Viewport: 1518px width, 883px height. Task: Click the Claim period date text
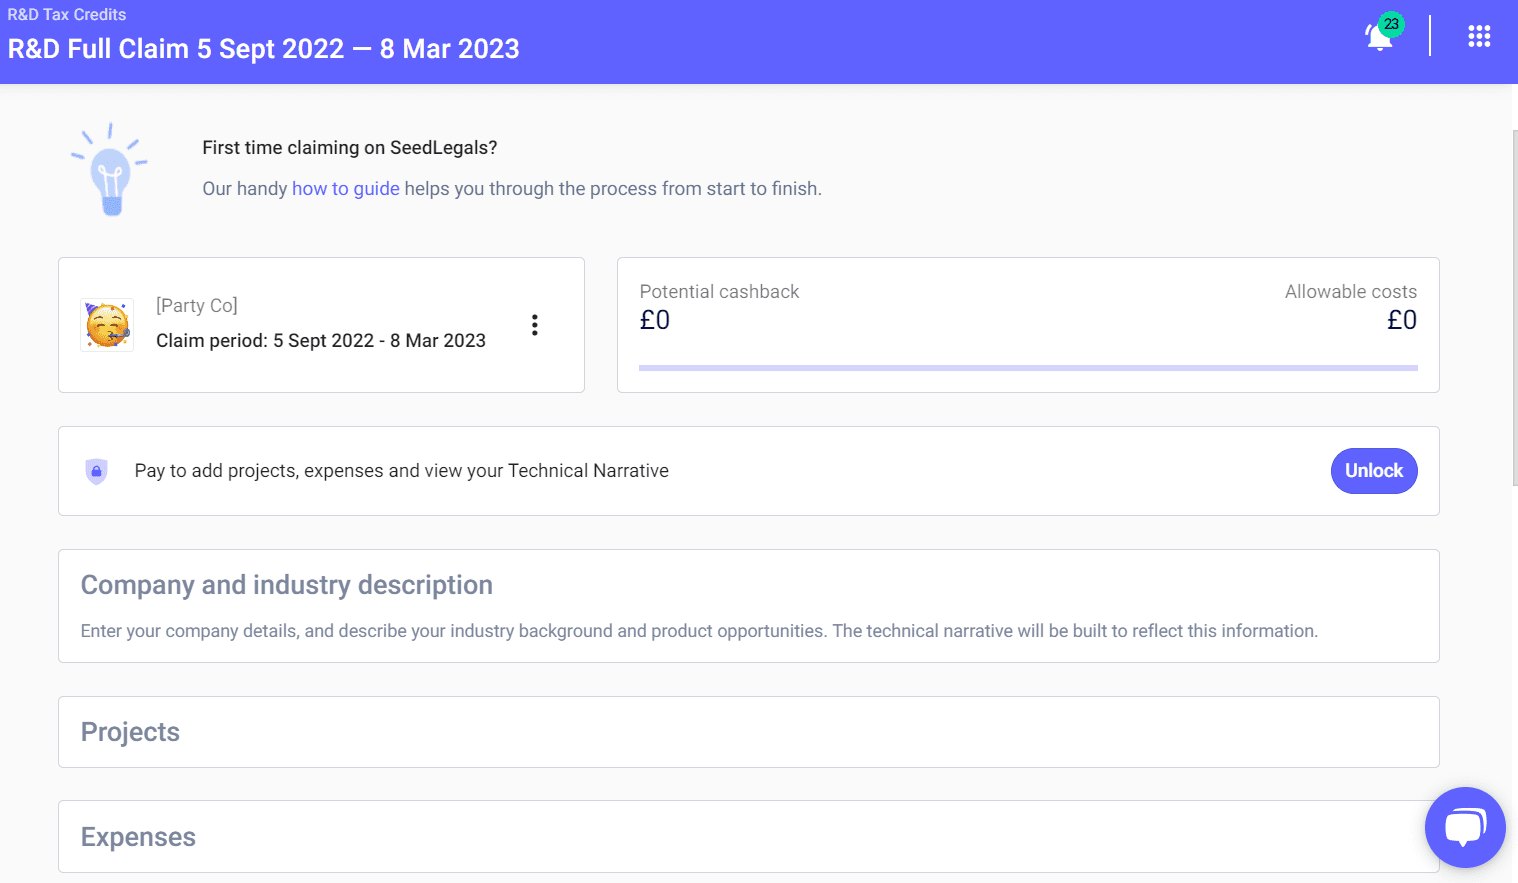point(320,341)
